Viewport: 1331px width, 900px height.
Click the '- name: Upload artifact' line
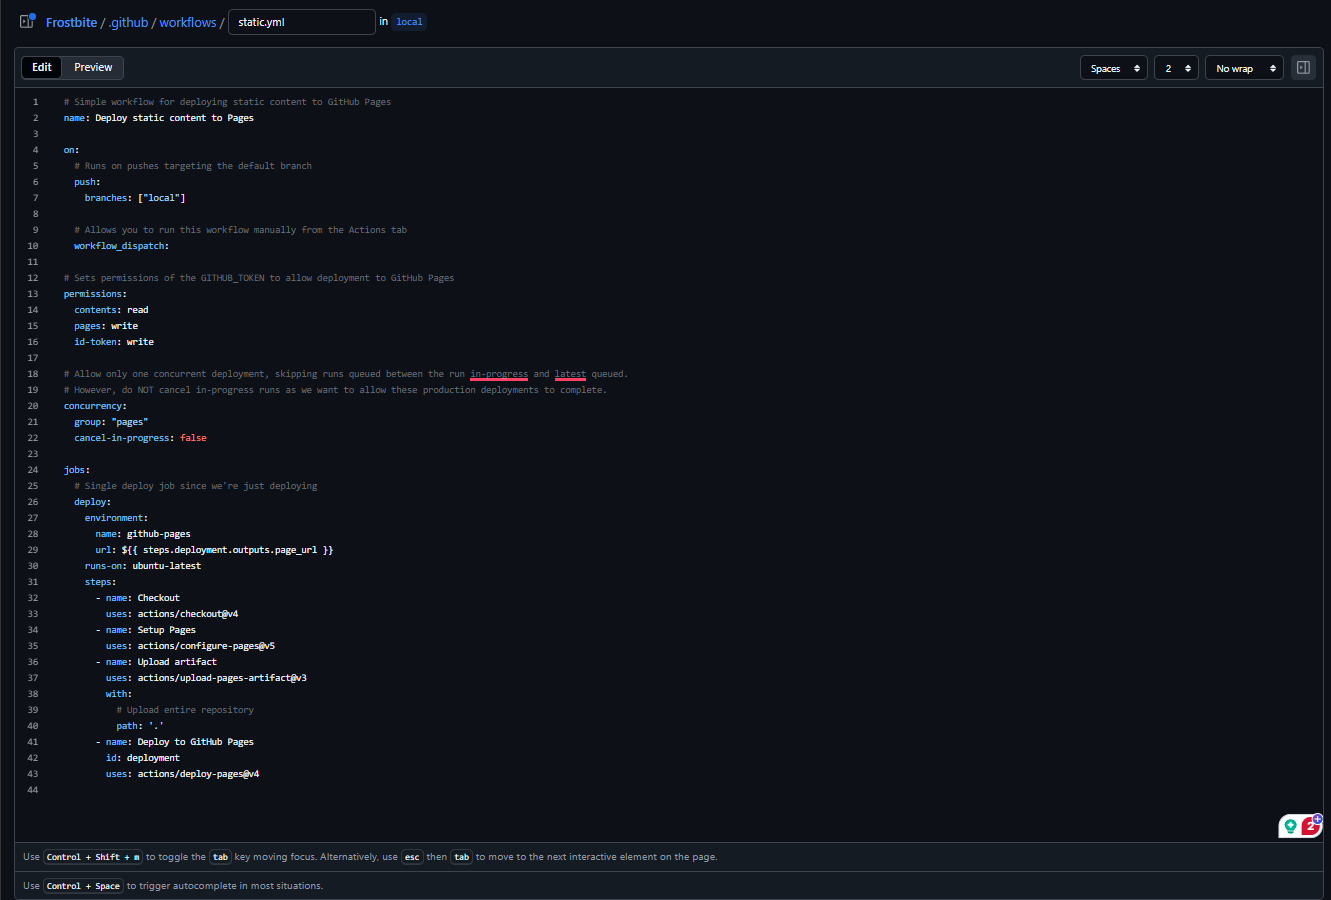pyautogui.click(x=156, y=662)
